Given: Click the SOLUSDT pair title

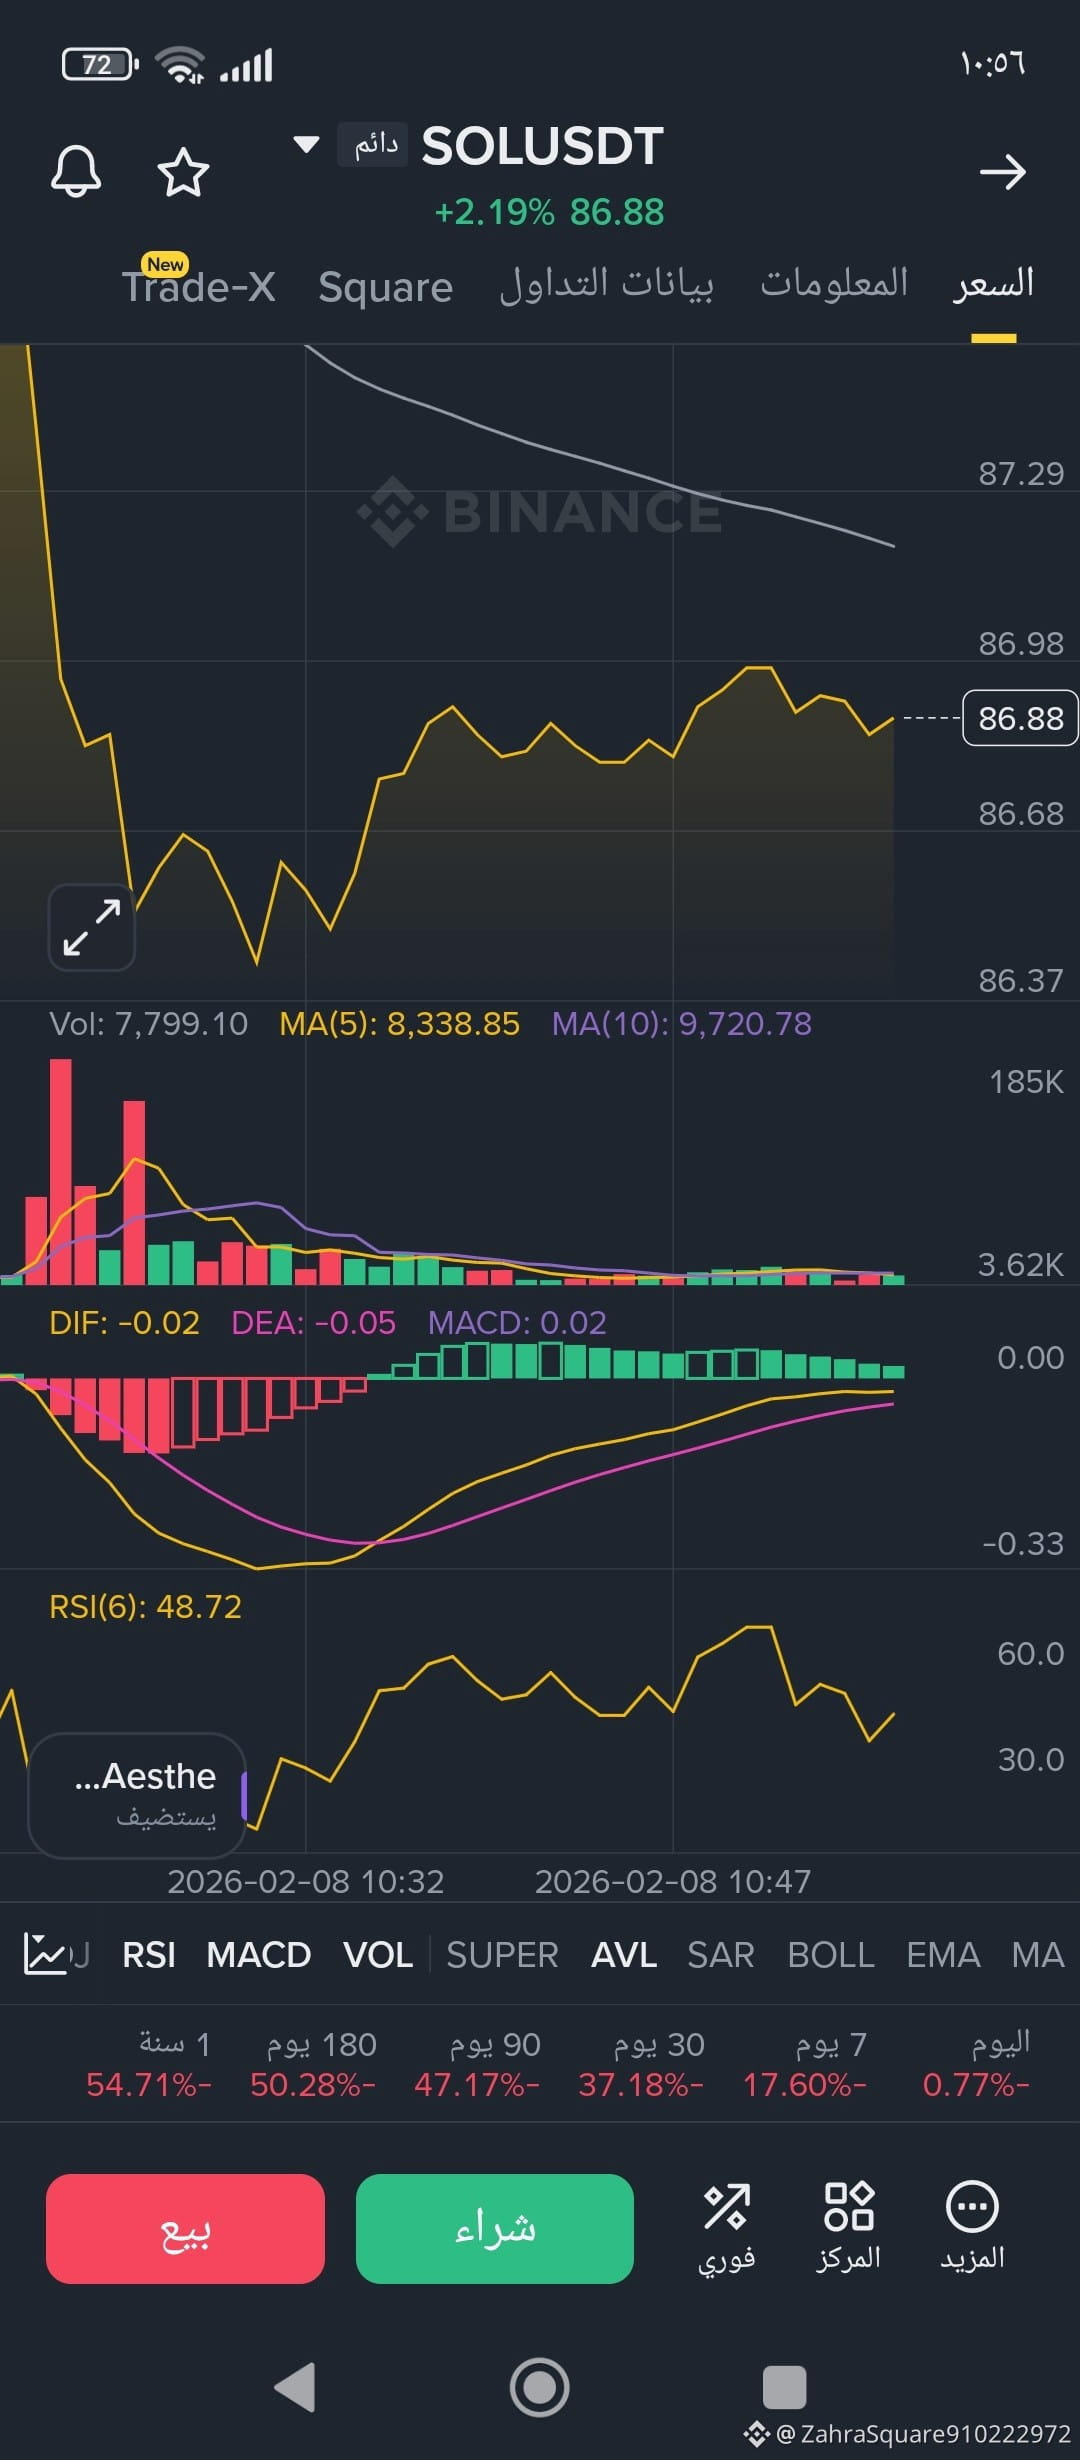Looking at the screenshot, I should (x=542, y=146).
